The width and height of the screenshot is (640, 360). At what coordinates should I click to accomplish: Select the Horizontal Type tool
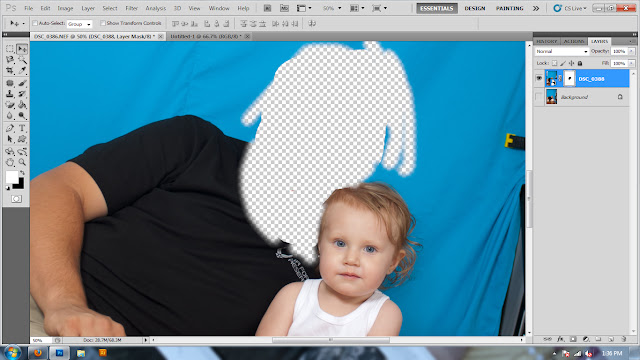tap(22, 128)
